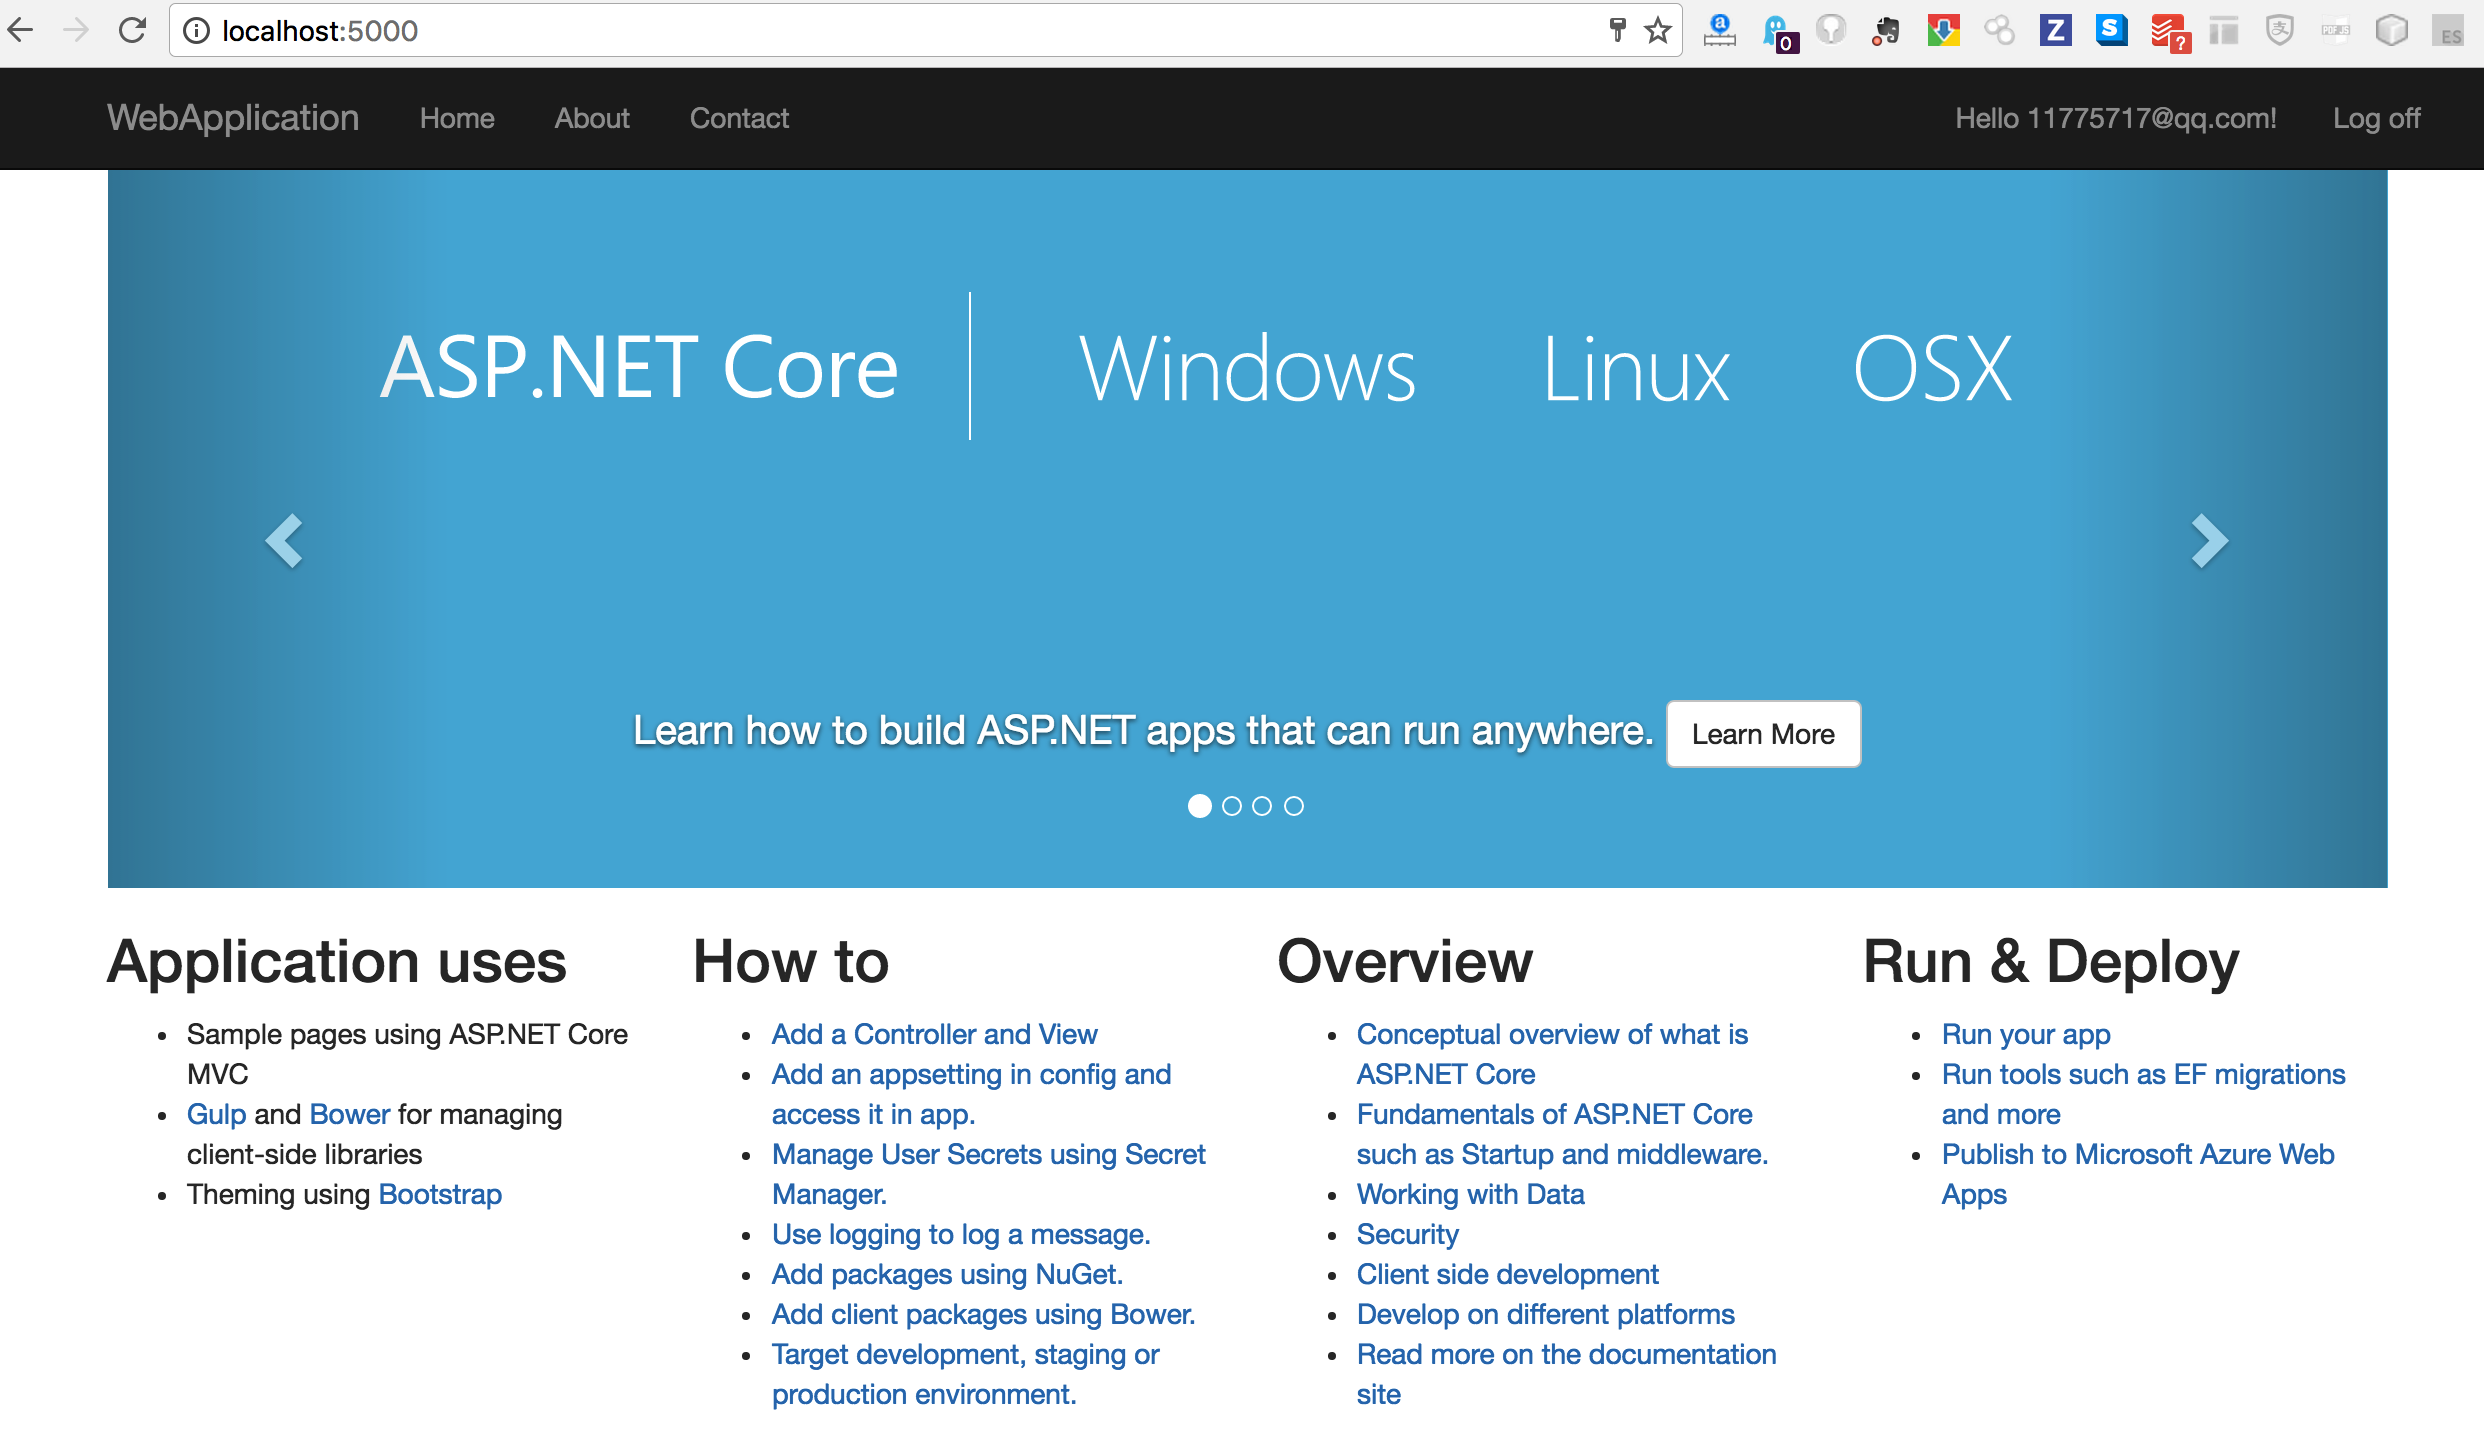The height and width of the screenshot is (1446, 2484).
Task: Select the second carousel indicator dot
Action: pos(1232,806)
